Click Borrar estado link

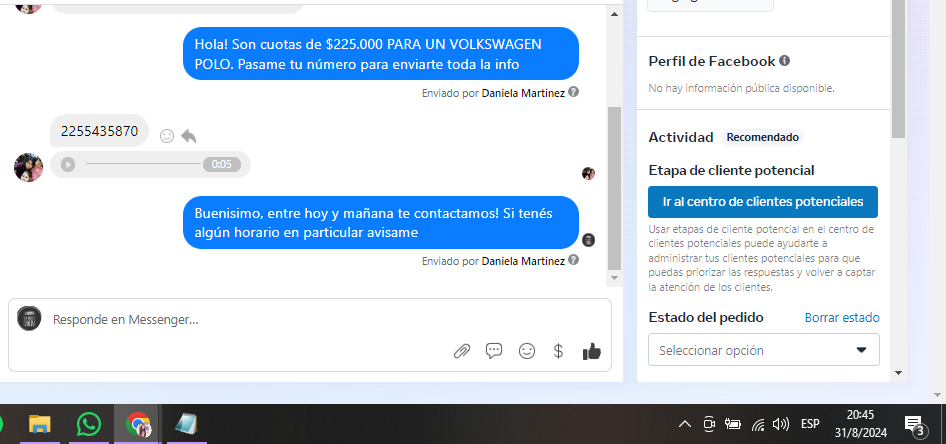[842, 317]
